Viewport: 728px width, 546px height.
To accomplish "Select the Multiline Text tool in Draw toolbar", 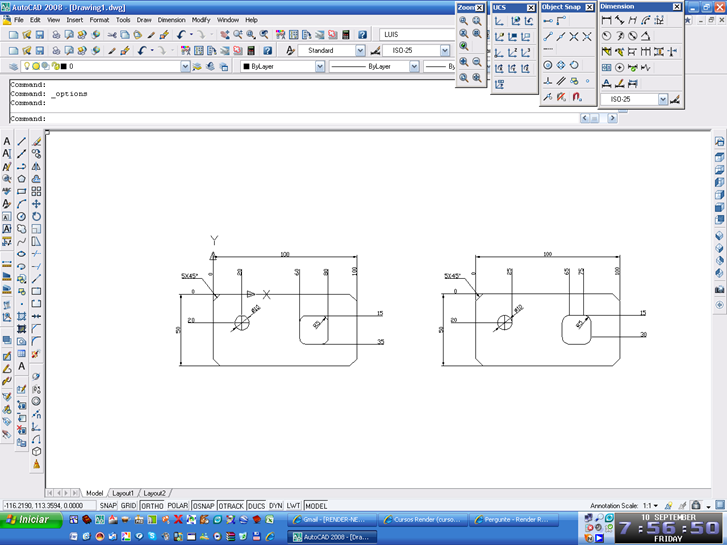I will click(x=21, y=366).
